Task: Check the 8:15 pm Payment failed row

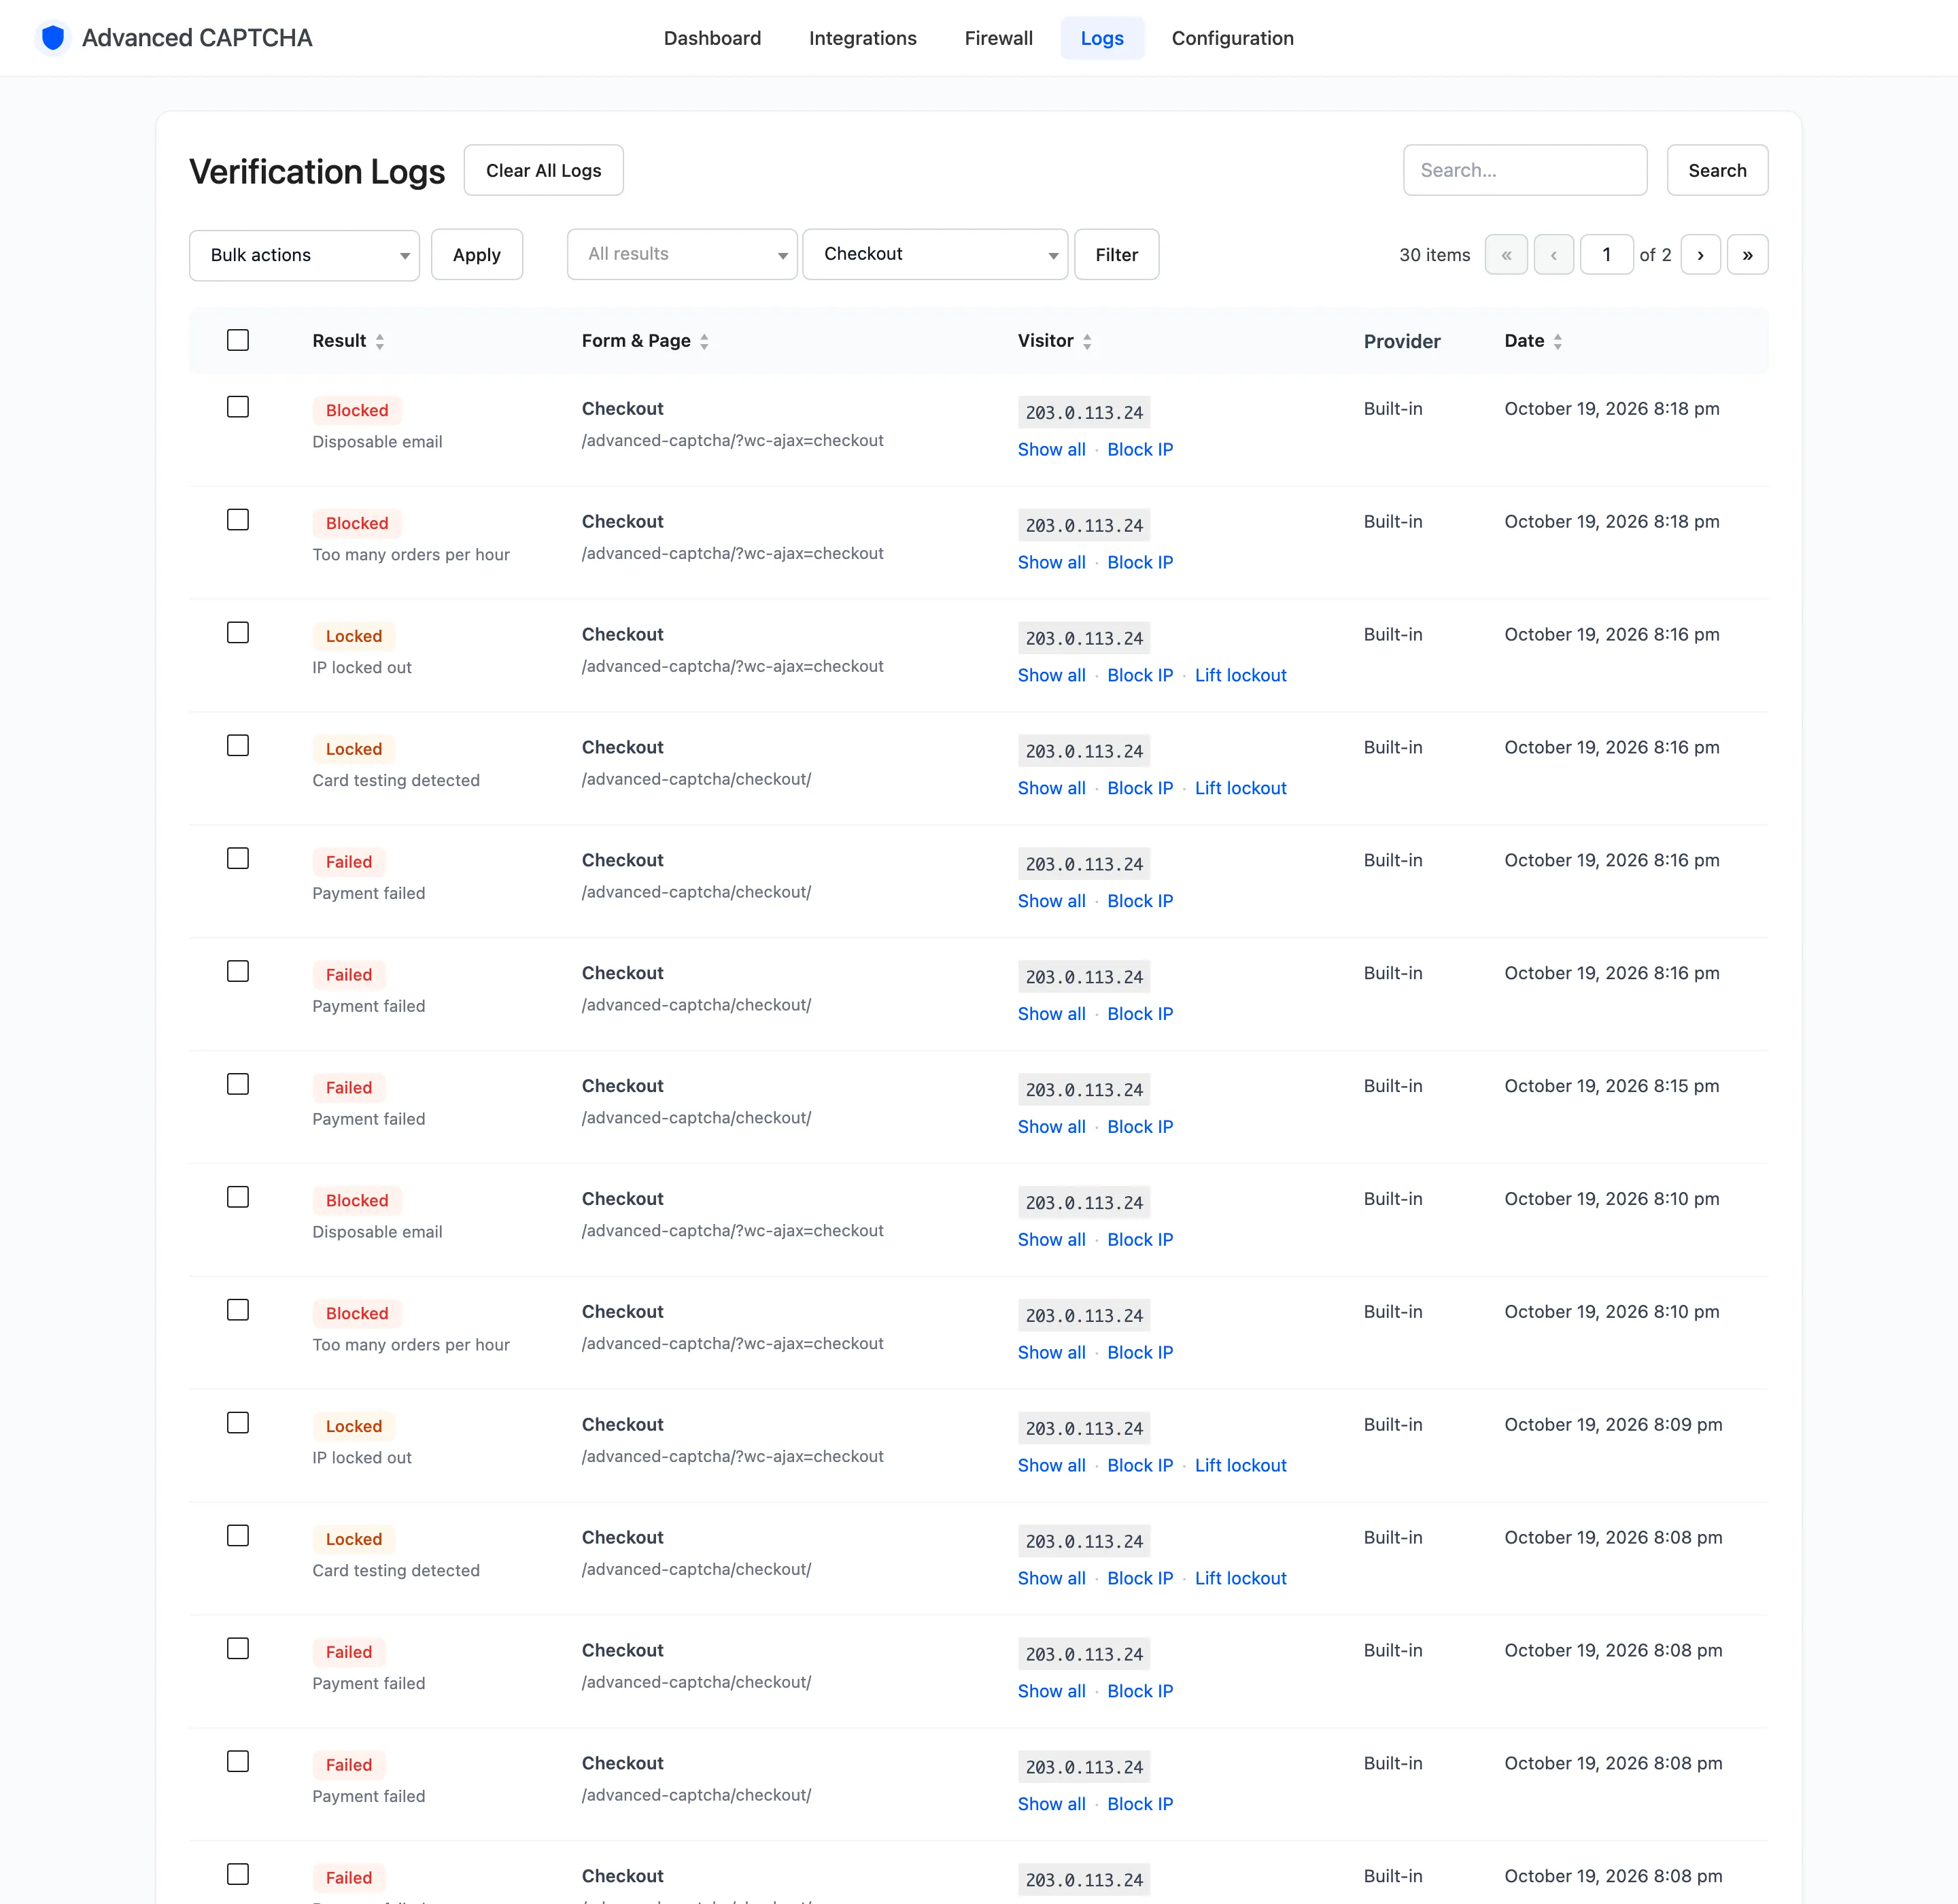Action: 238,1085
